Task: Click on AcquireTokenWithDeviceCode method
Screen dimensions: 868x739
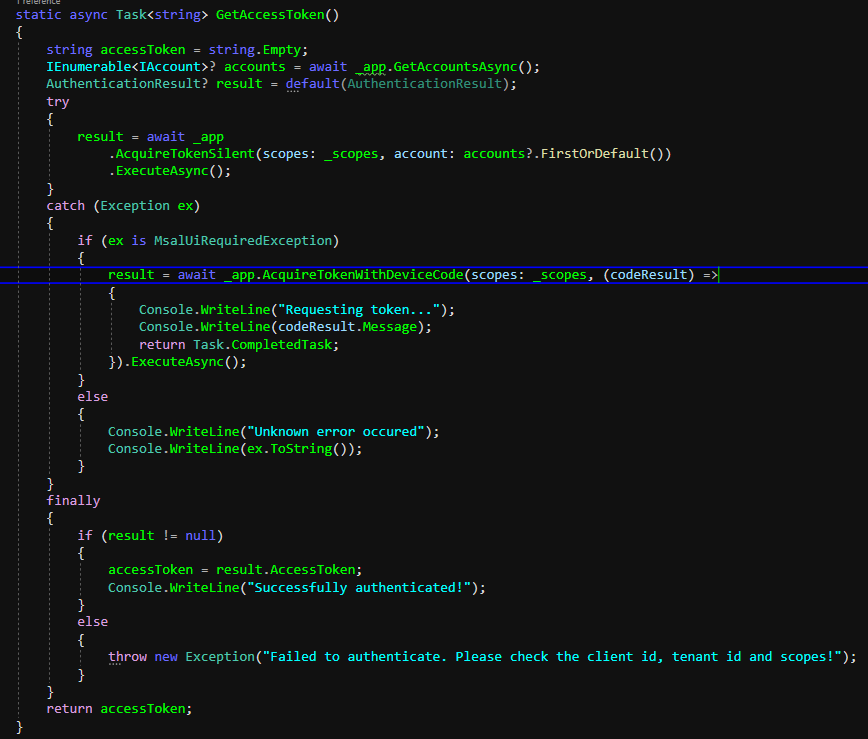Action: (x=364, y=275)
